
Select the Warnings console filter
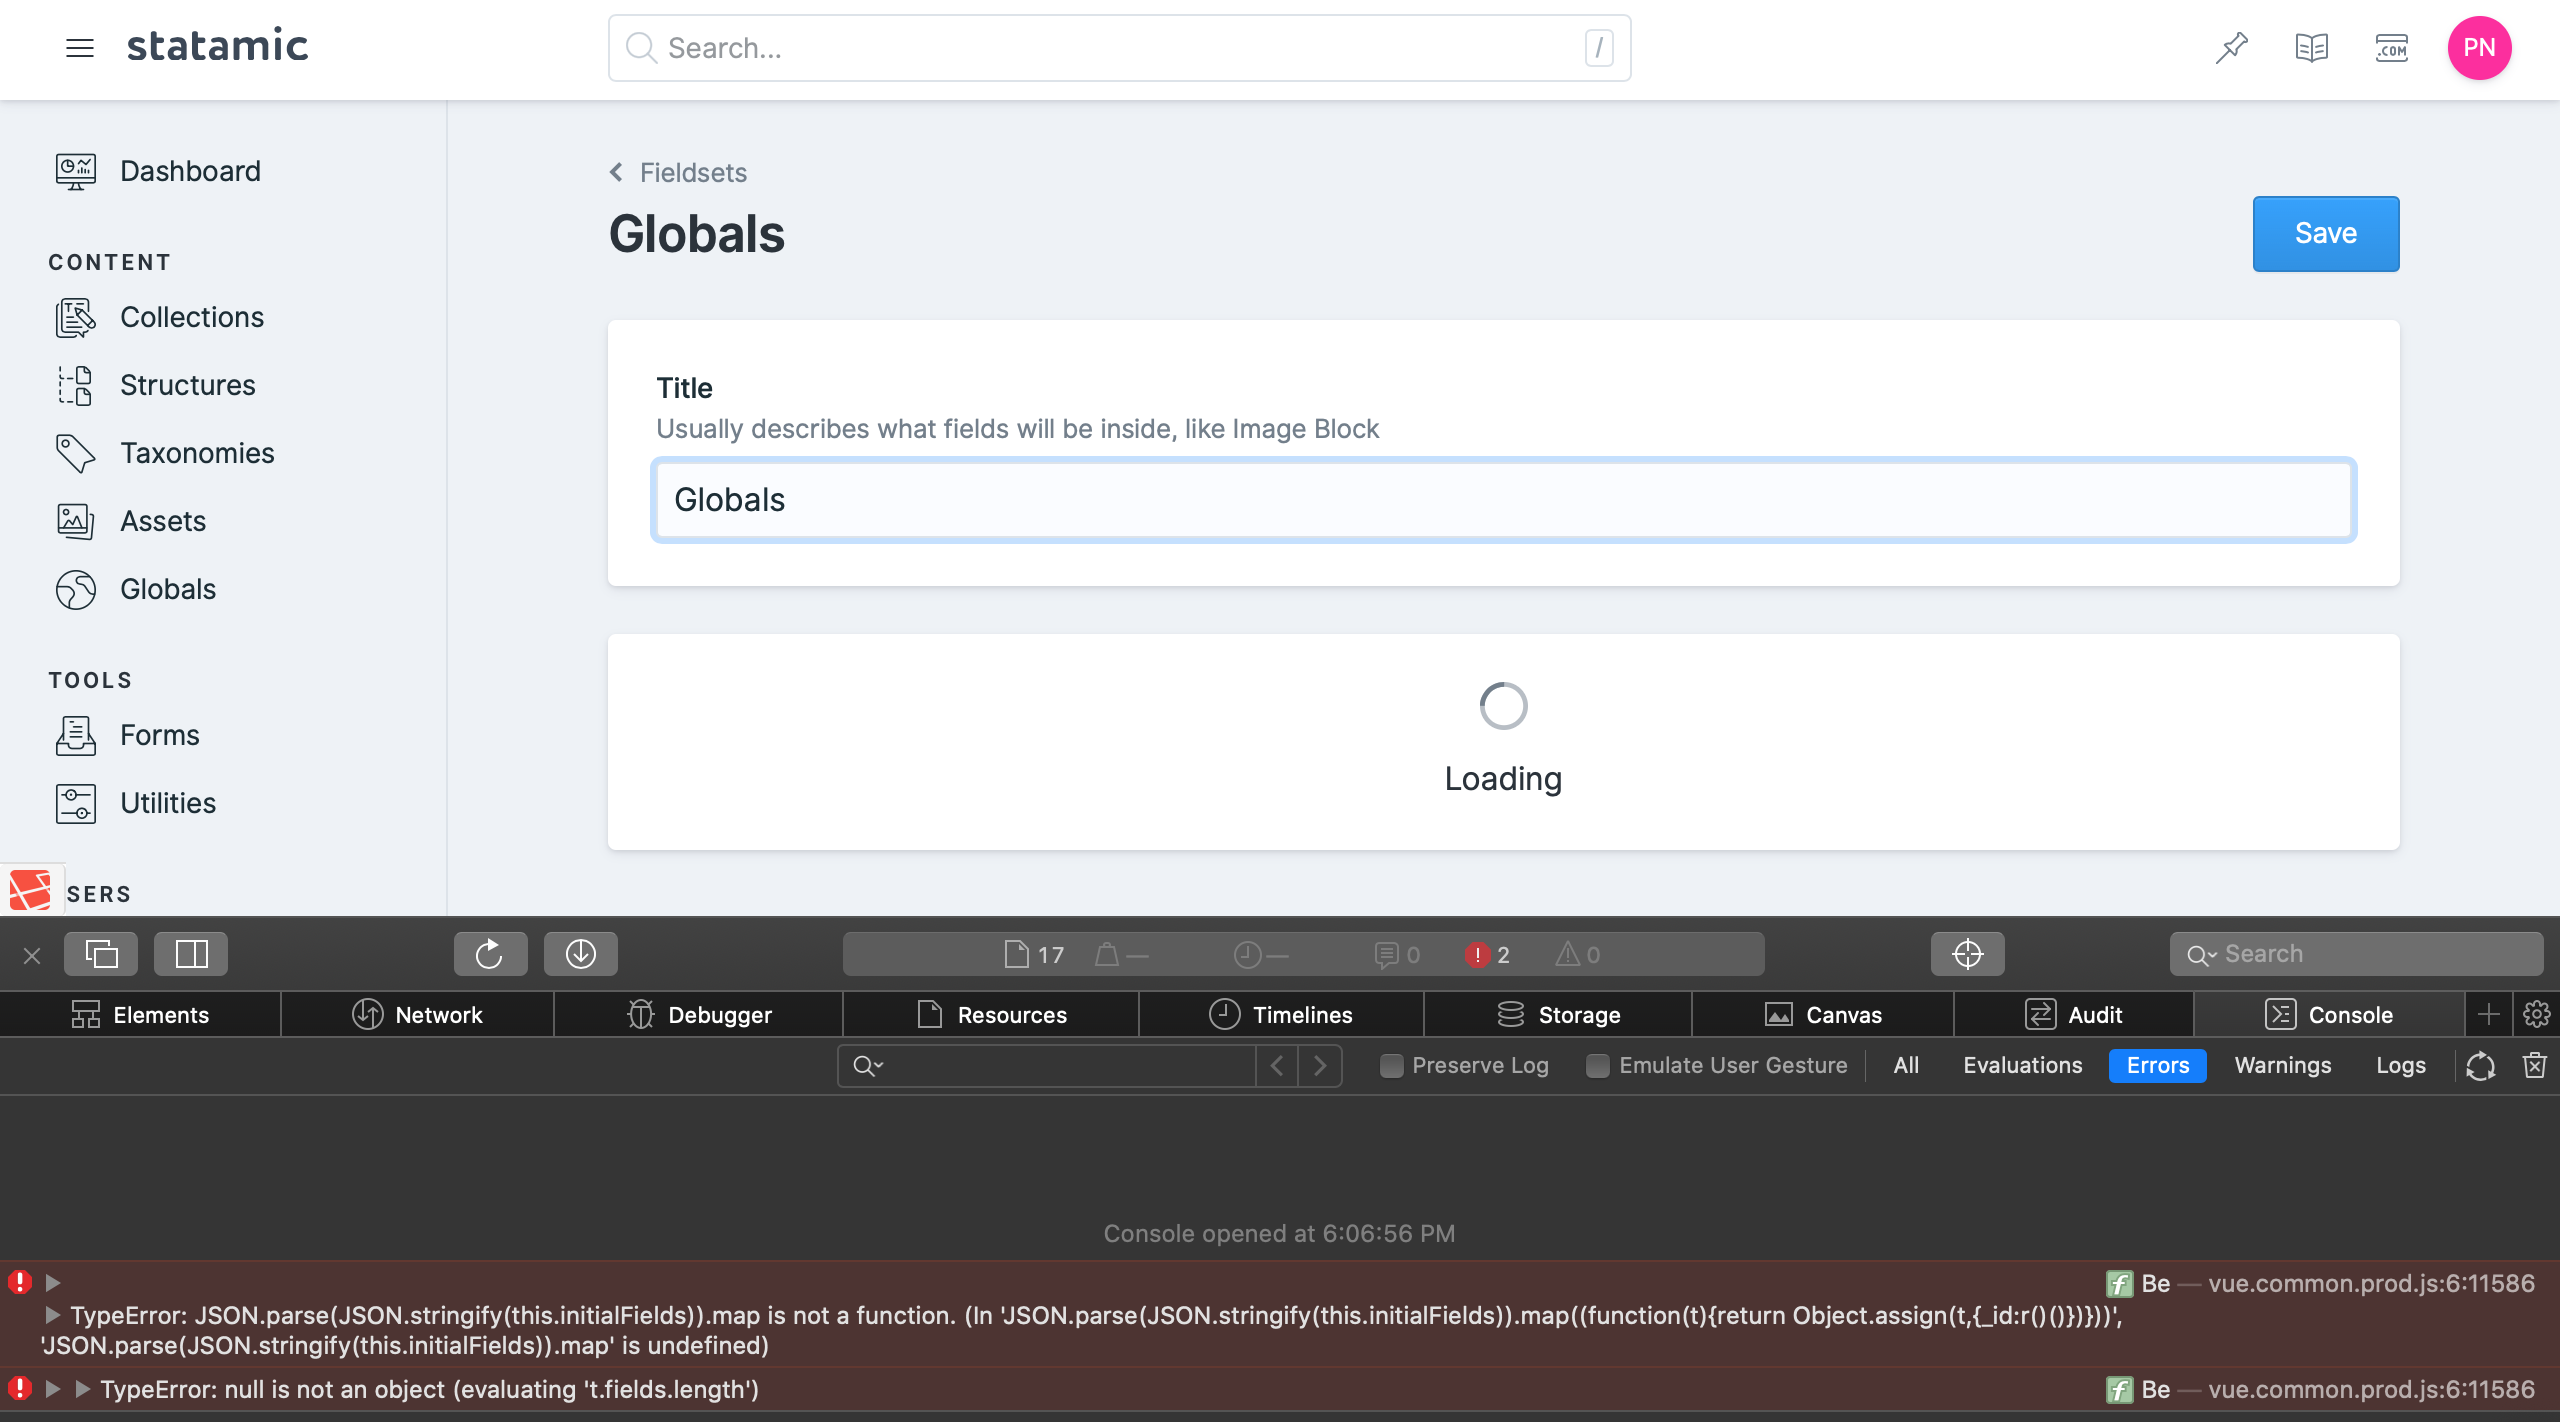tap(2283, 1065)
